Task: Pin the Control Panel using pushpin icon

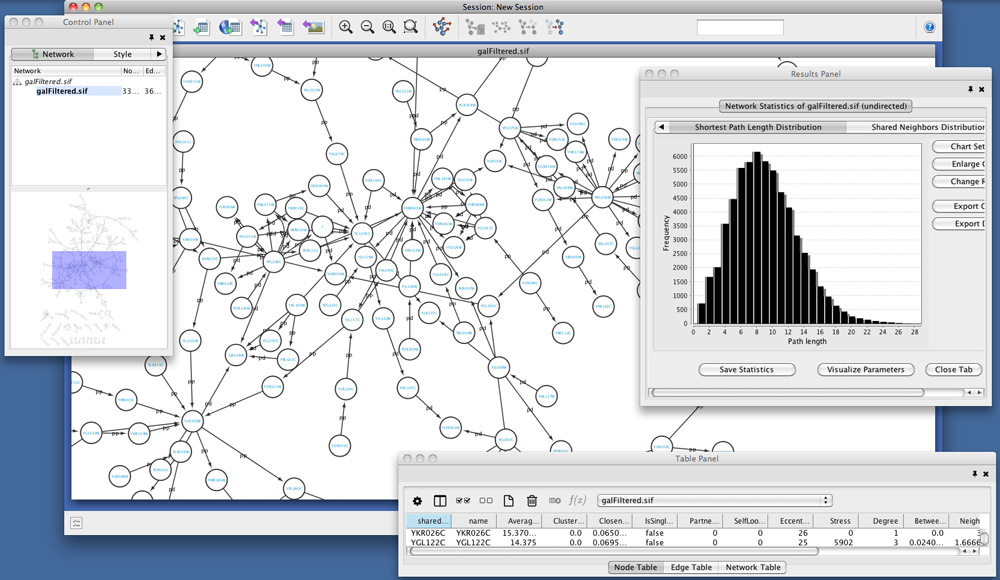Action: click(x=152, y=36)
